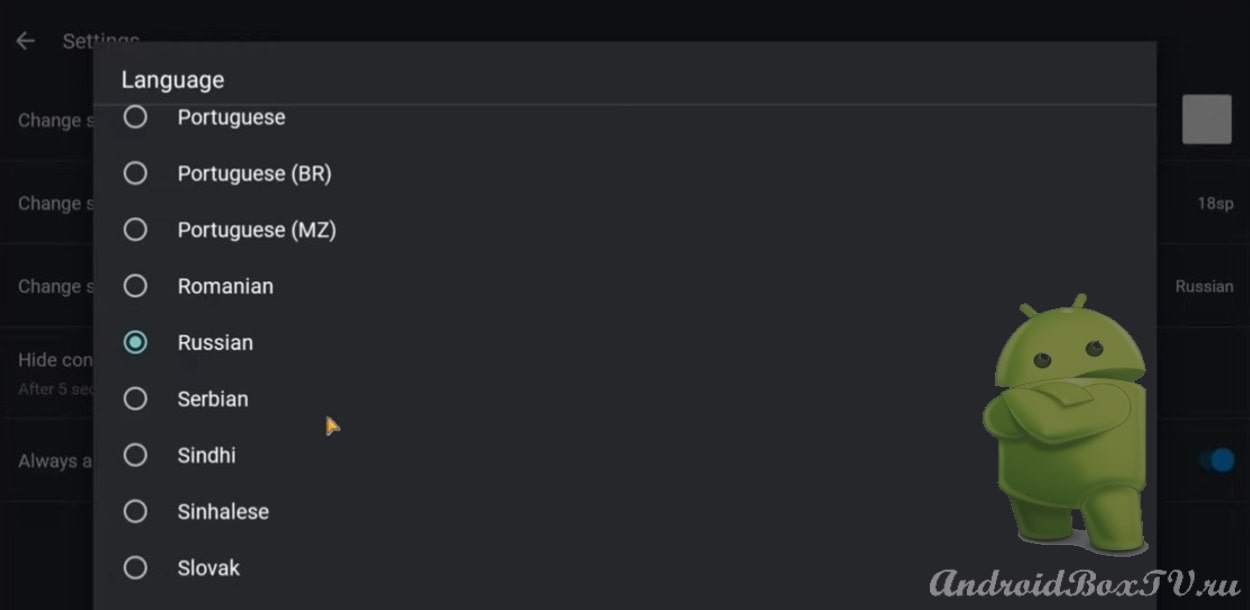Screen dimensions: 1250x610
Task: Open the Russian language setting value
Action: [1204, 286]
